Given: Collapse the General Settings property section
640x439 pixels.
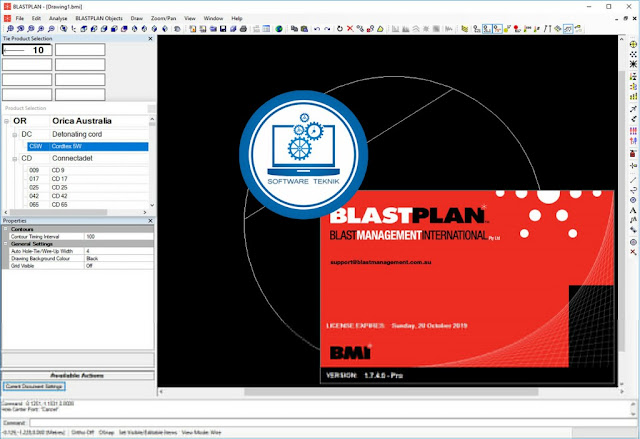Looking at the screenshot, I should tap(6, 244).
